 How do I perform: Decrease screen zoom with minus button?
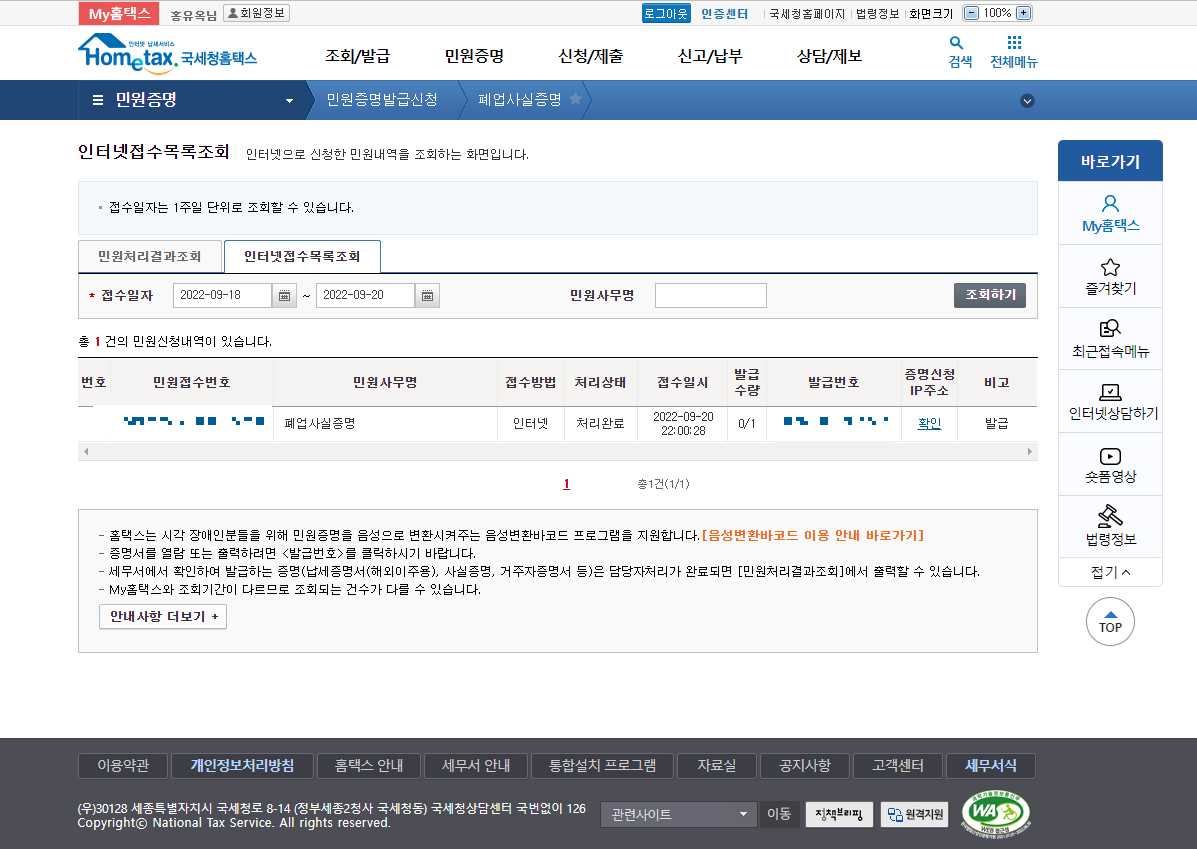[971, 13]
